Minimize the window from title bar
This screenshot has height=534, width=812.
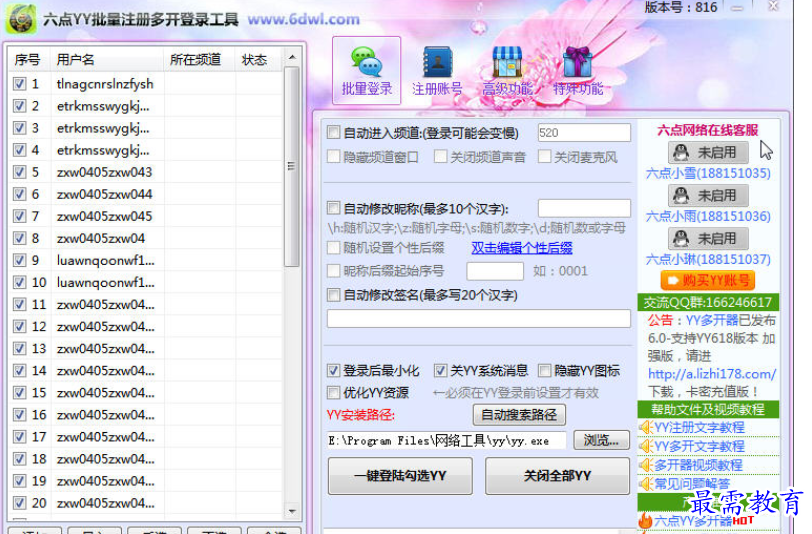coord(737,8)
